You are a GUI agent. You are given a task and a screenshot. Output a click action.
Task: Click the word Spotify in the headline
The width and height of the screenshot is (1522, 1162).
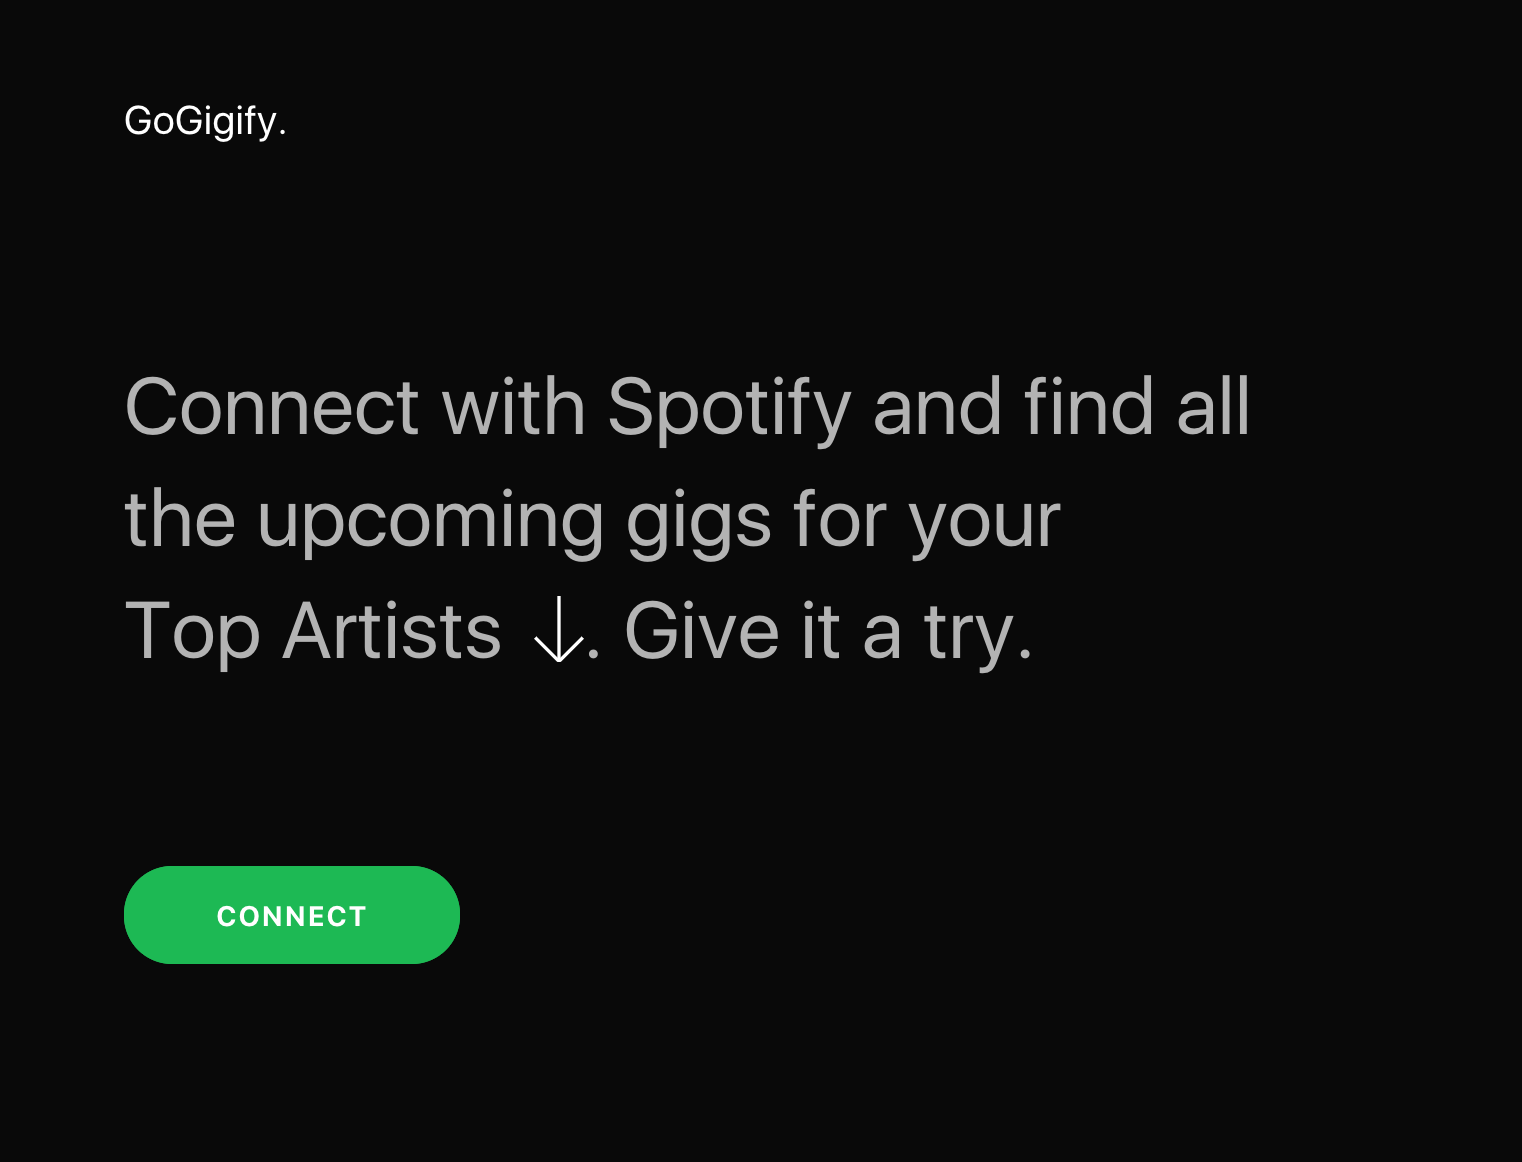tap(728, 408)
